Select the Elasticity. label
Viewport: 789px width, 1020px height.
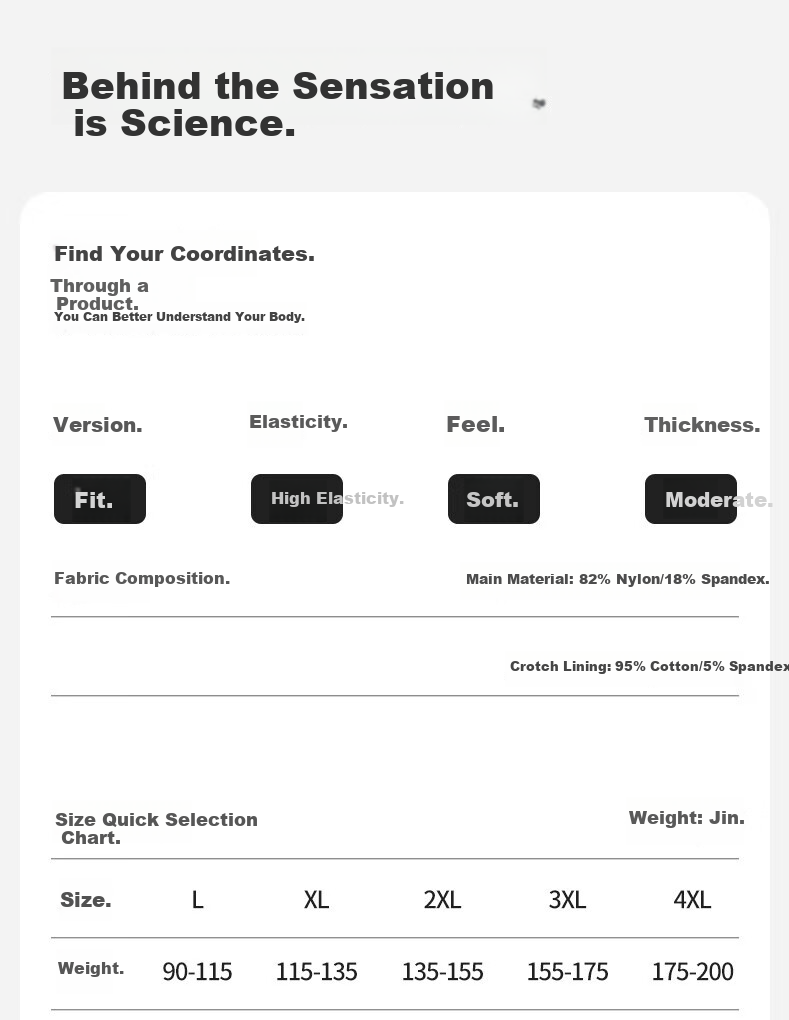(x=299, y=422)
